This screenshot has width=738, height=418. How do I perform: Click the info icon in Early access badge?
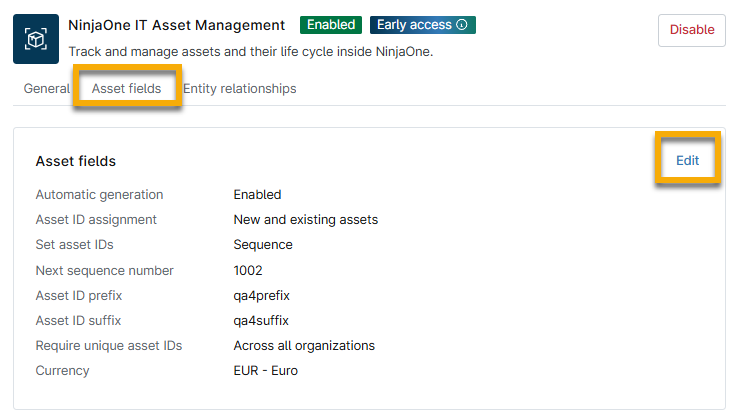[x=461, y=25]
